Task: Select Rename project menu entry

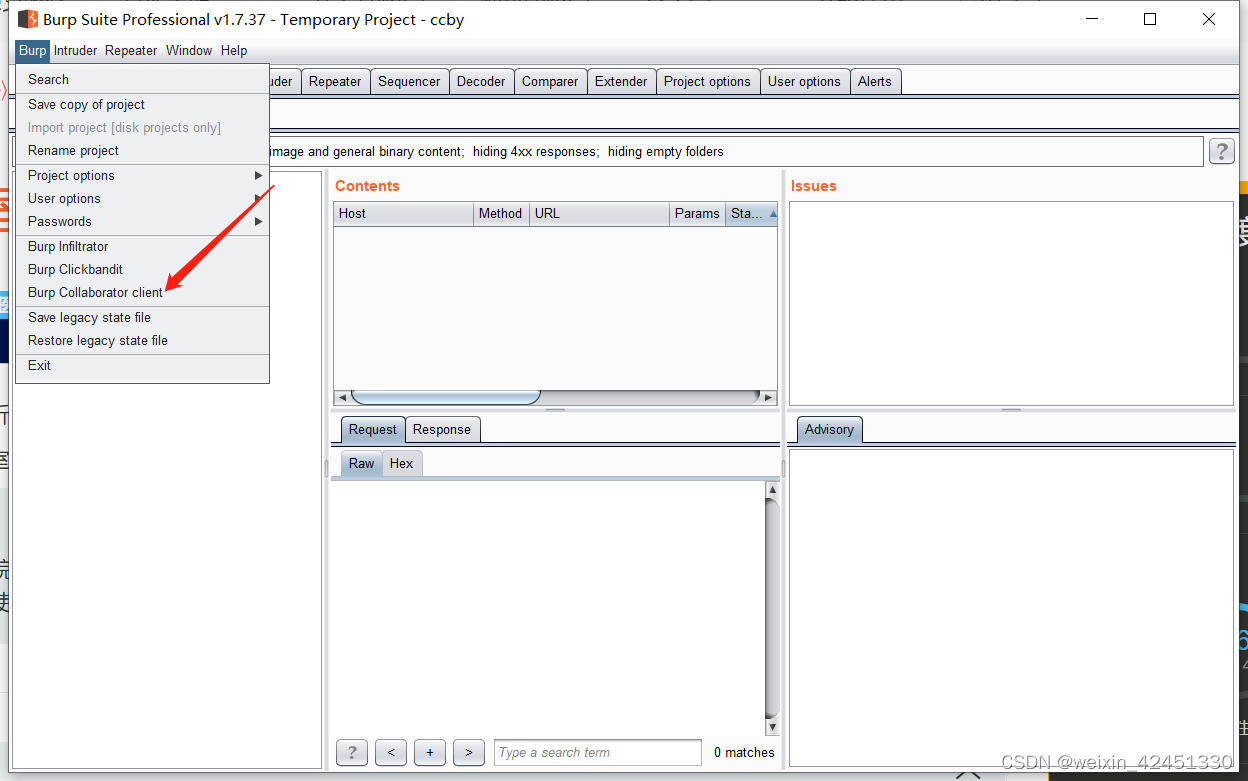Action: [142, 150]
